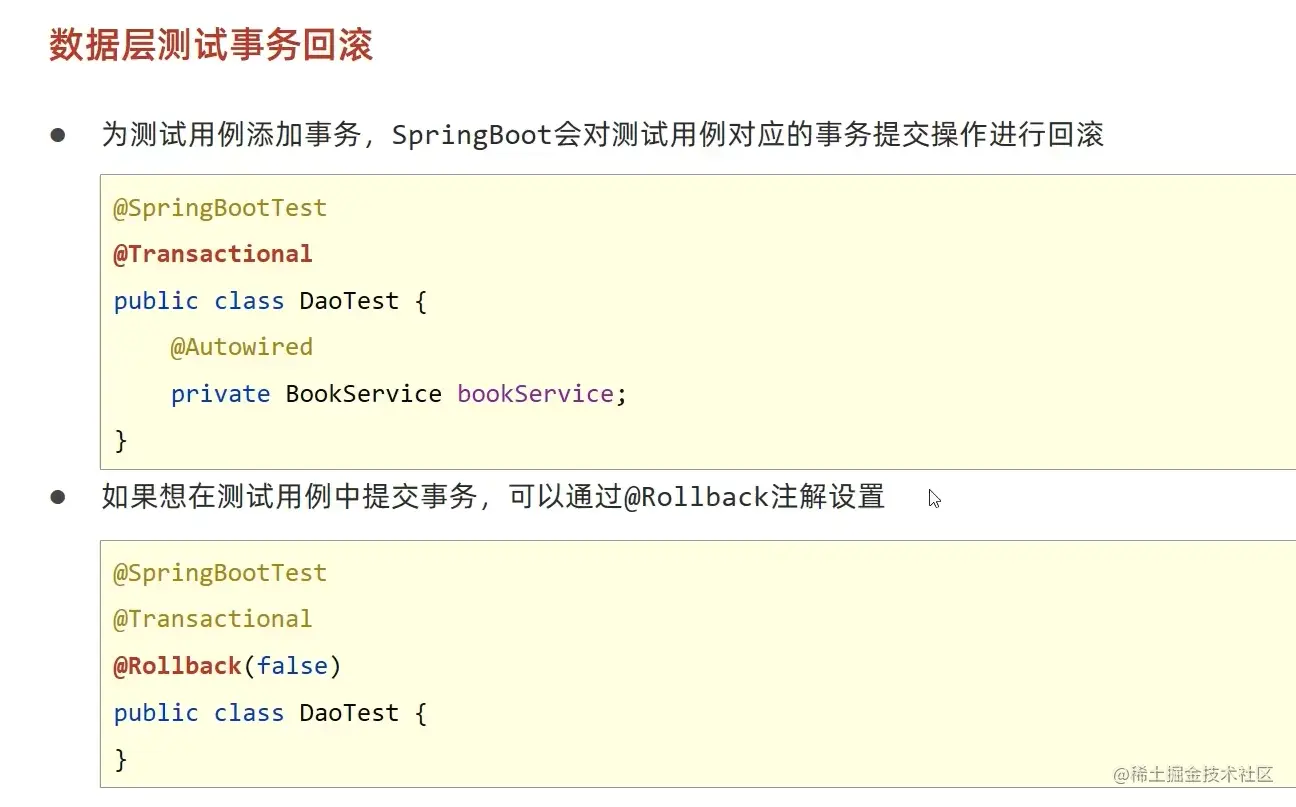Click the bullet text 为测试用例添加事务
Screen dimensions: 1296x807
click(x=231, y=135)
